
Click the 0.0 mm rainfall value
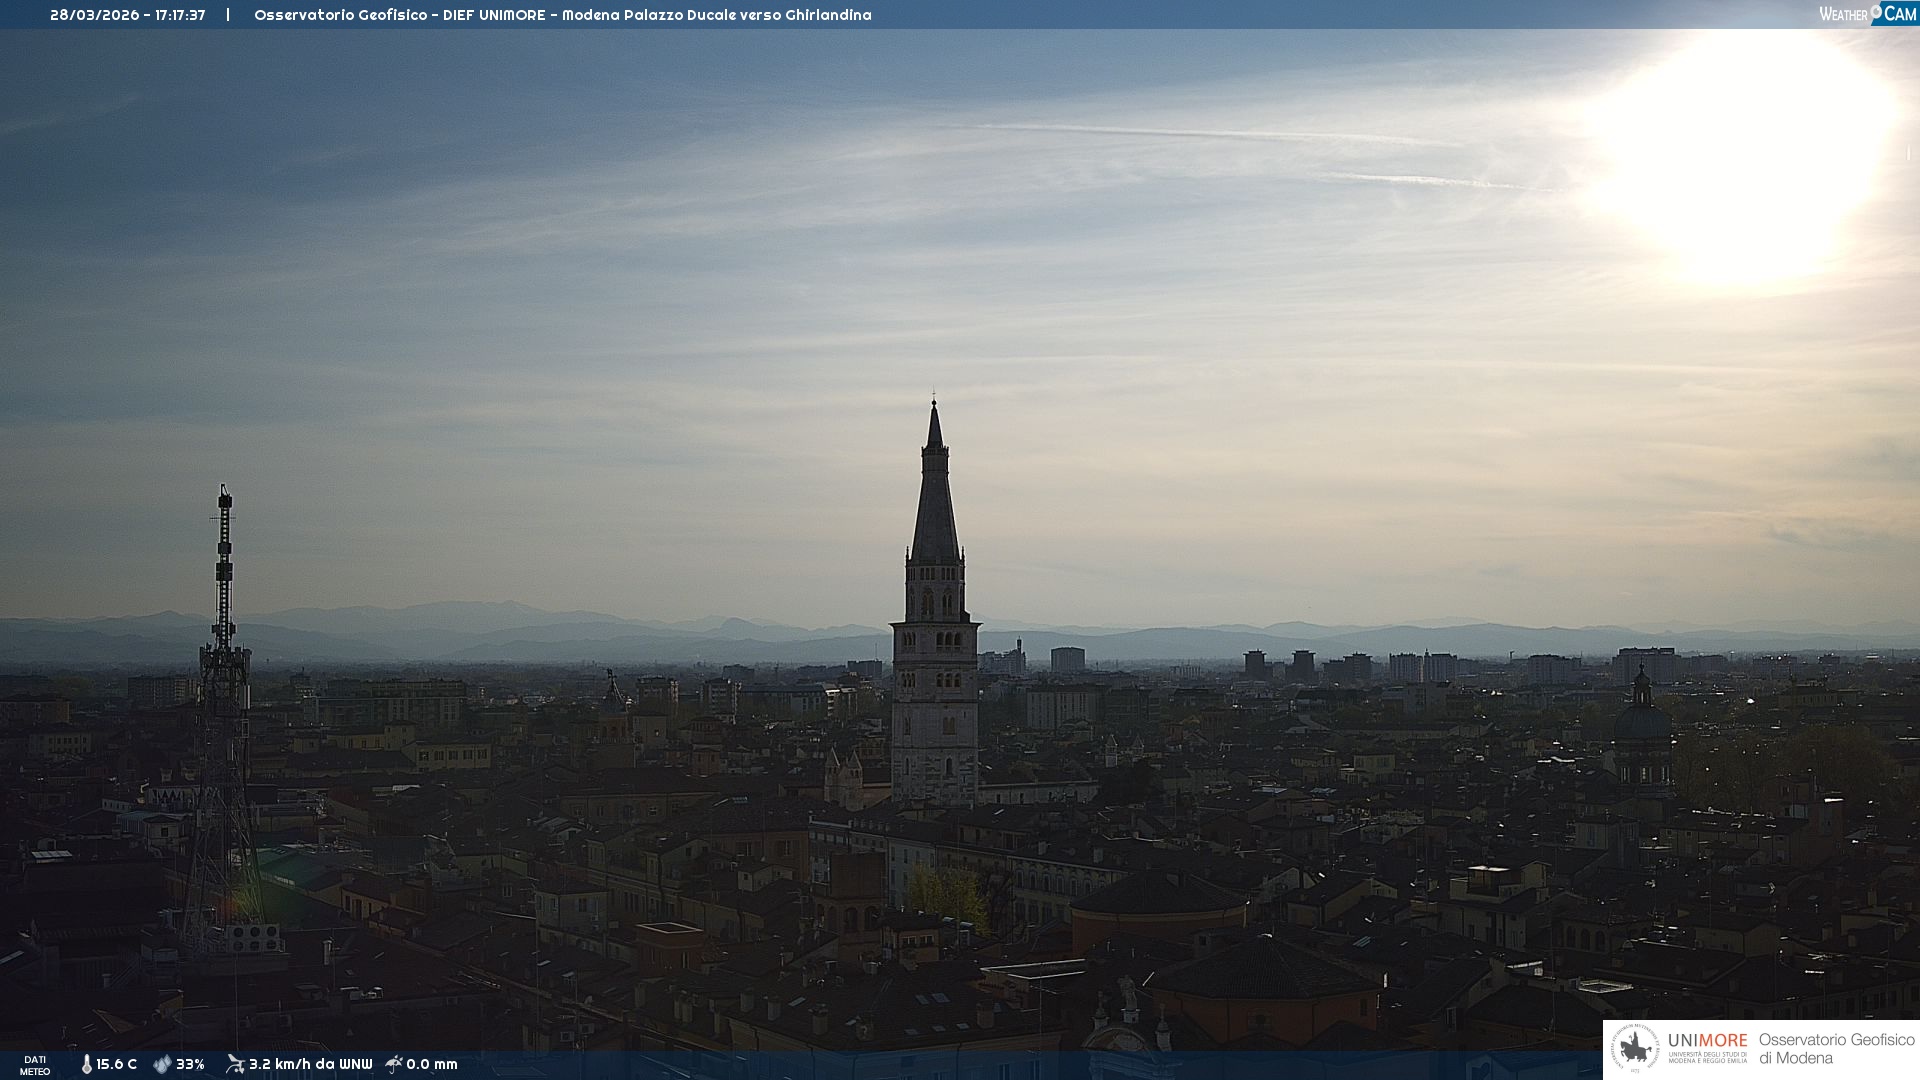[432, 1064]
